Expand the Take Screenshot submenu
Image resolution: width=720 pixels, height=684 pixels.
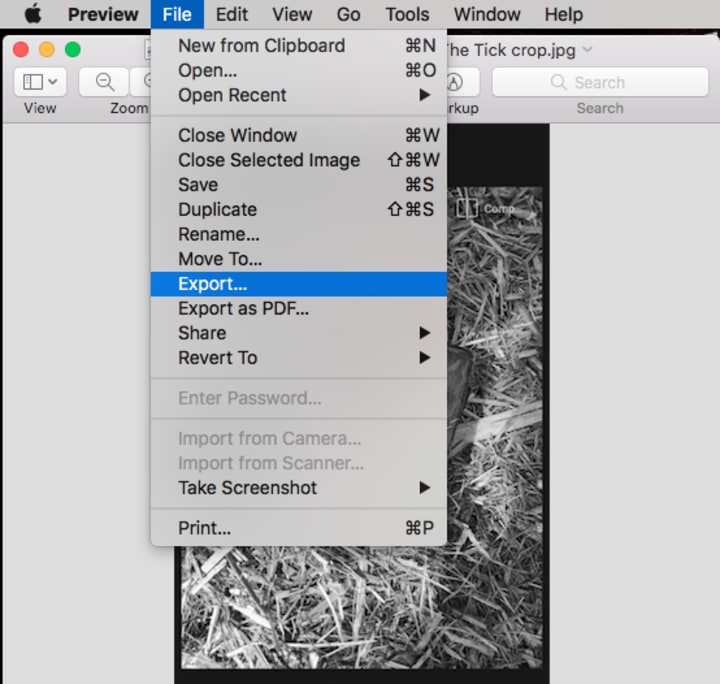point(299,488)
